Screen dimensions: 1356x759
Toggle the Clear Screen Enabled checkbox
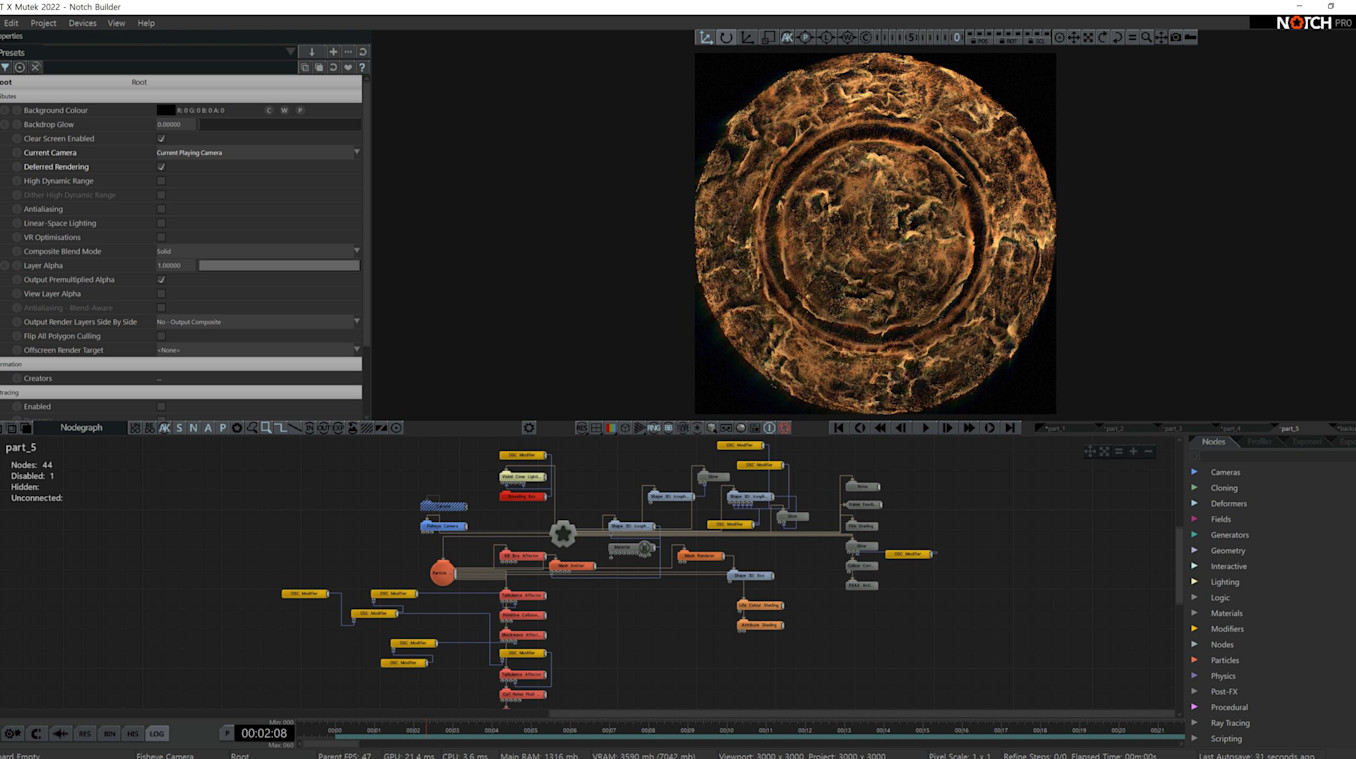[x=161, y=139]
